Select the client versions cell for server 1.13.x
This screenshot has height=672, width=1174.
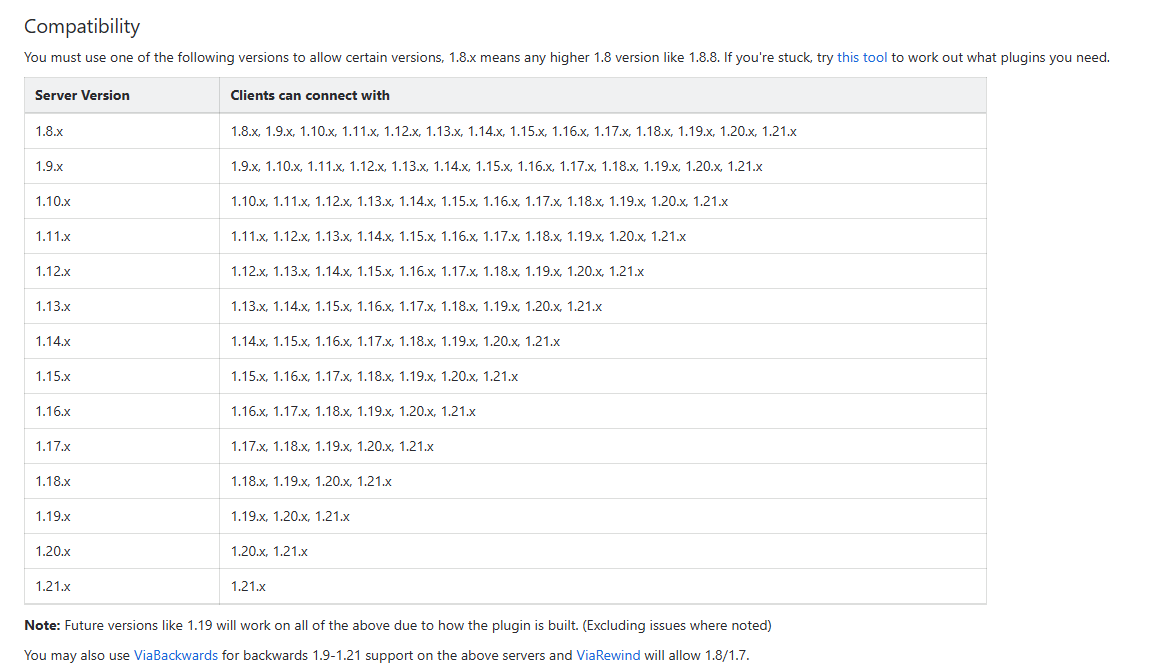point(416,306)
